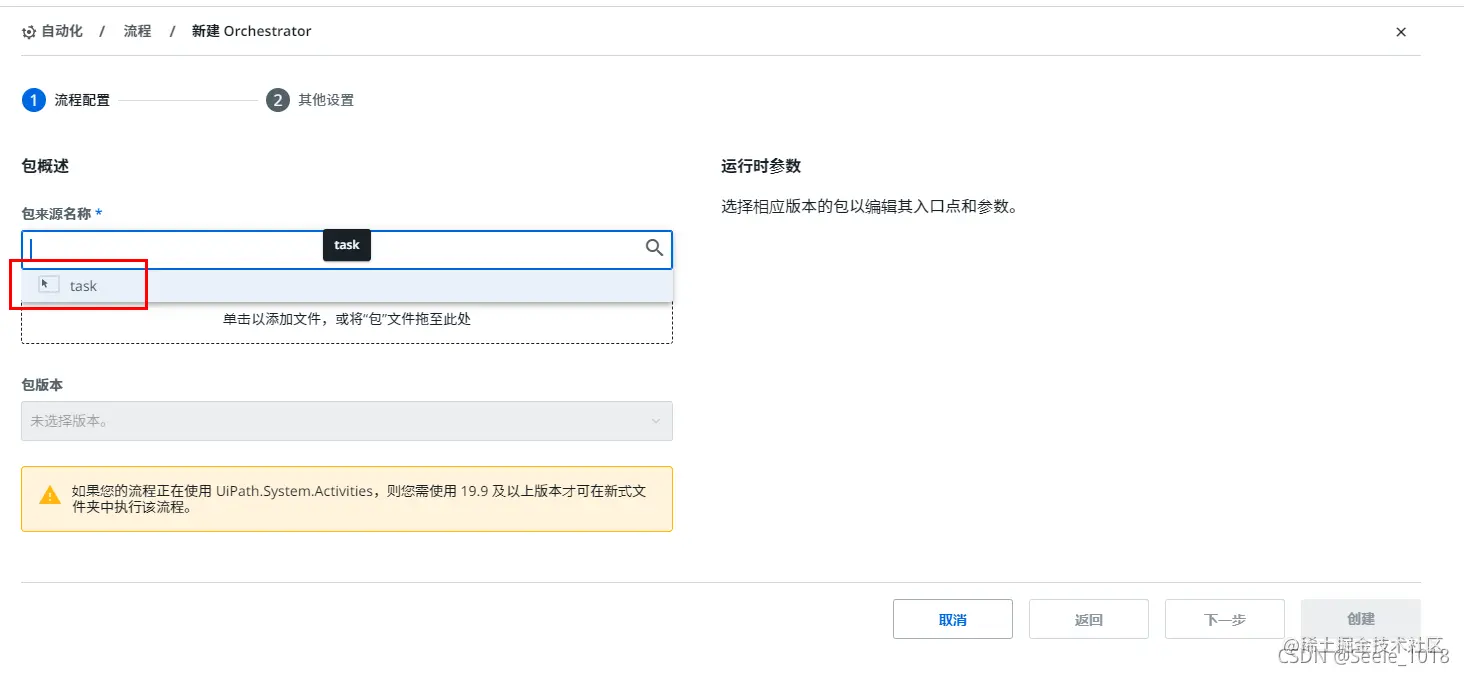Click the 下一步 button
The width and height of the screenshot is (1464, 676).
(x=1224, y=618)
